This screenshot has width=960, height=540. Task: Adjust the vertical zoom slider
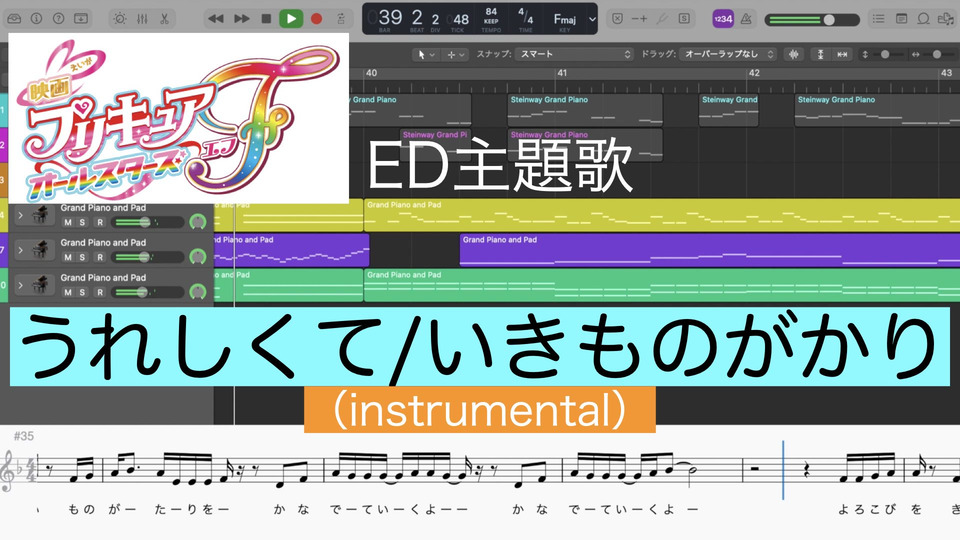886,54
